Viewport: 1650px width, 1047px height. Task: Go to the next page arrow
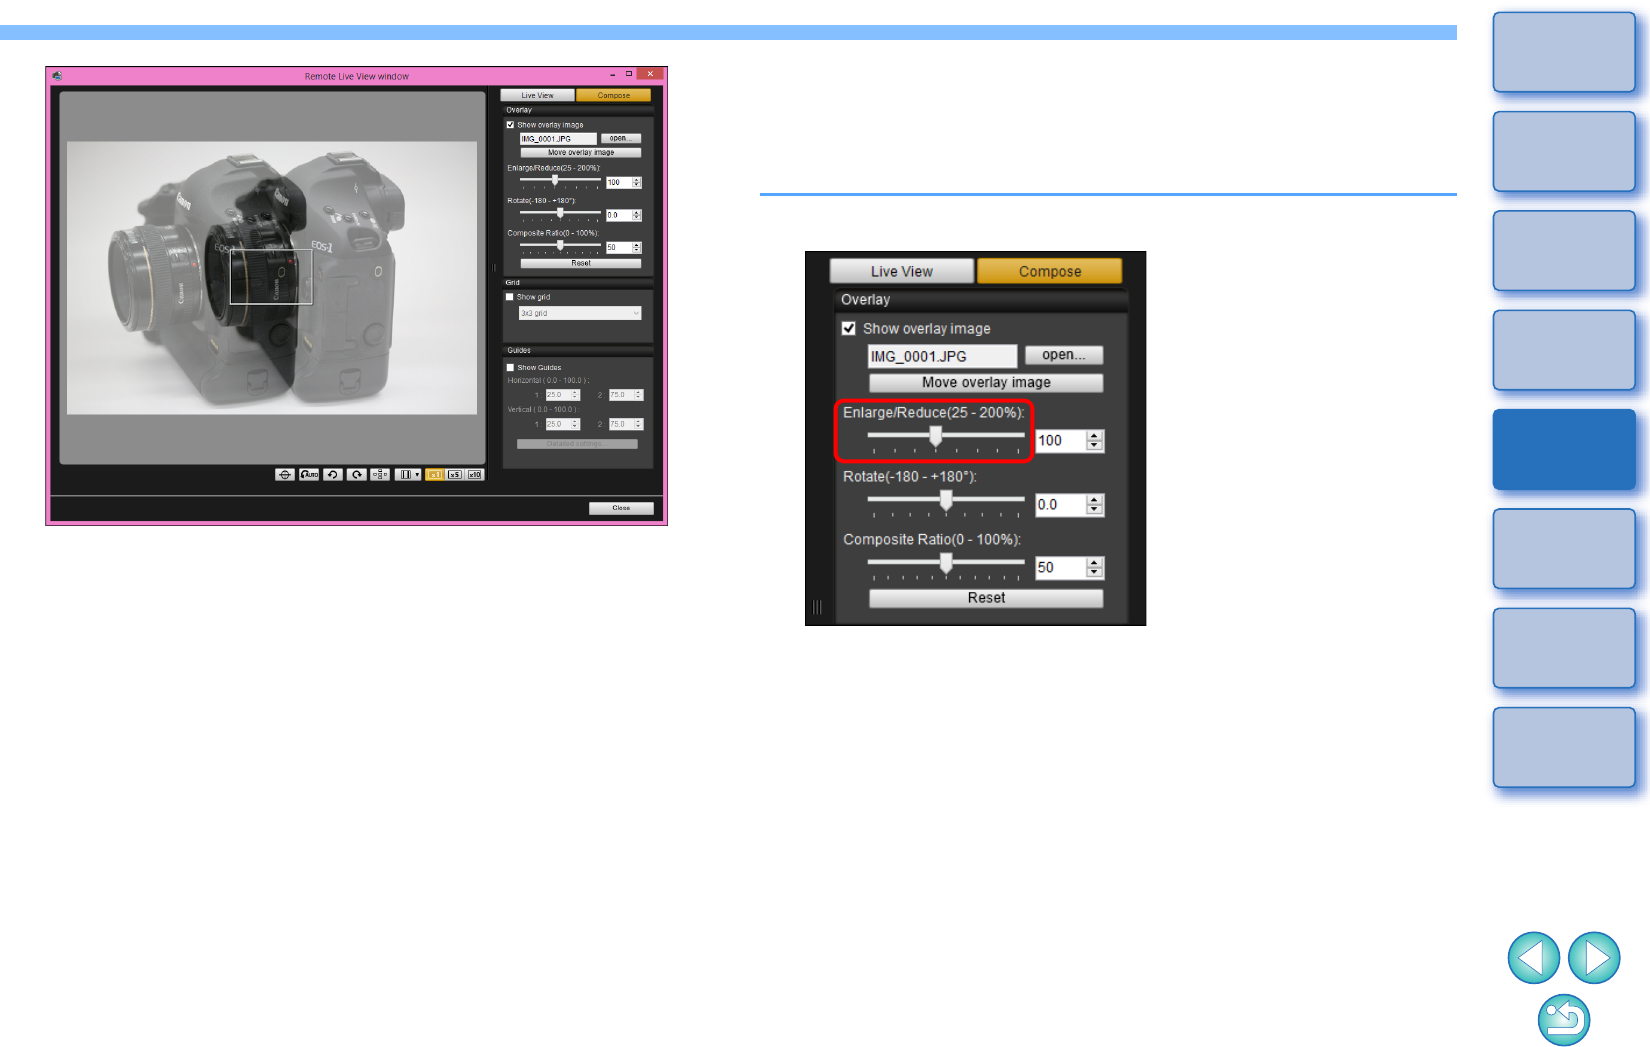1594,958
